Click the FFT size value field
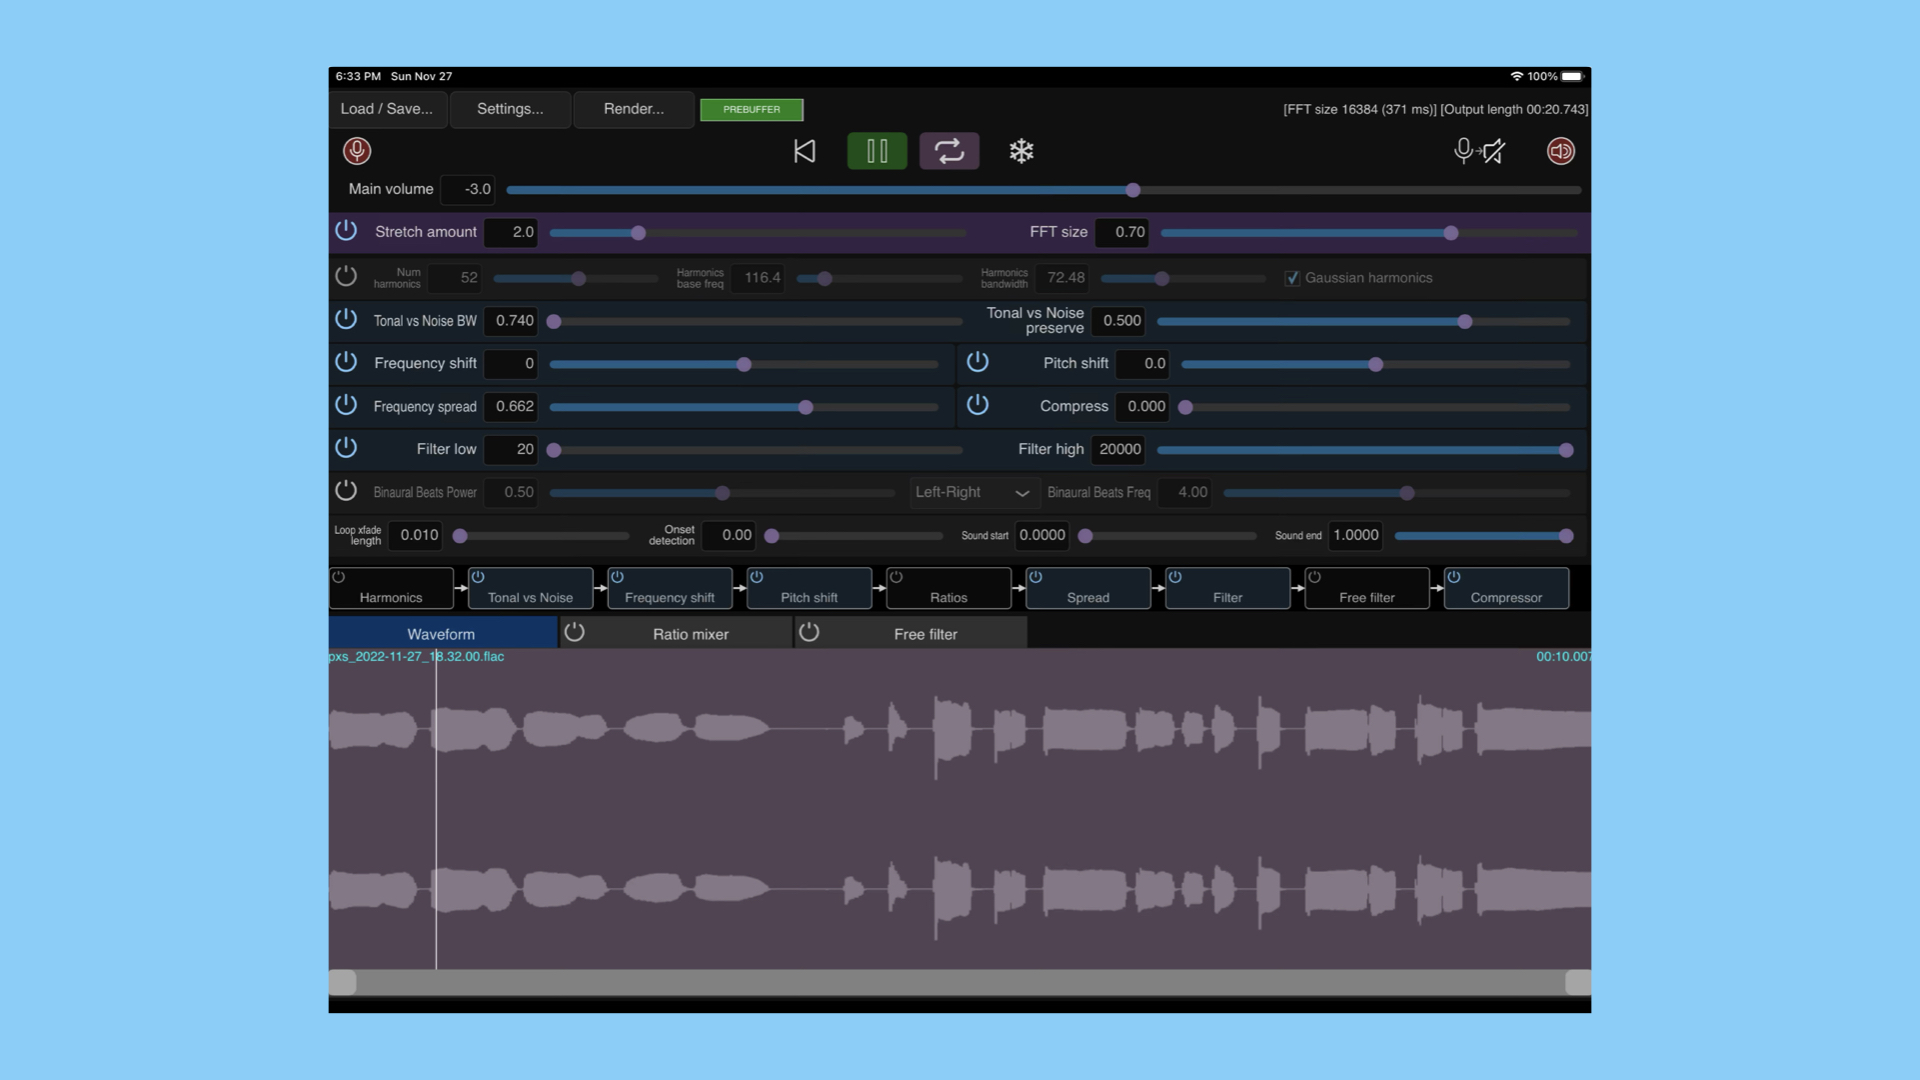 pyautogui.click(x=1122, y=232)
